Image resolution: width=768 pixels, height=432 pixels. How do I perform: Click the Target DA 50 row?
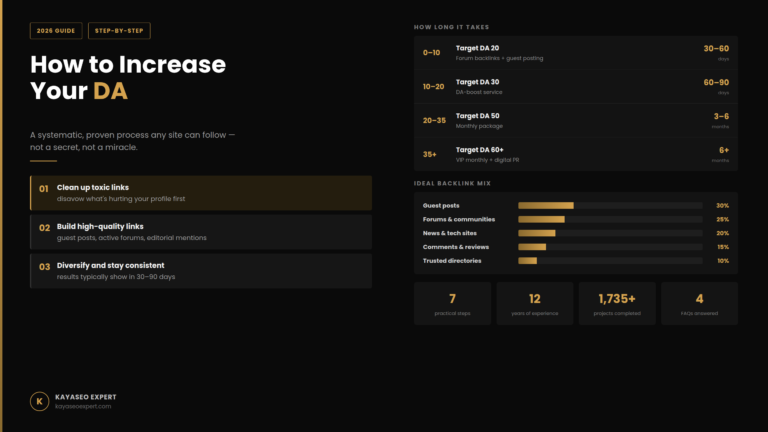576,120
